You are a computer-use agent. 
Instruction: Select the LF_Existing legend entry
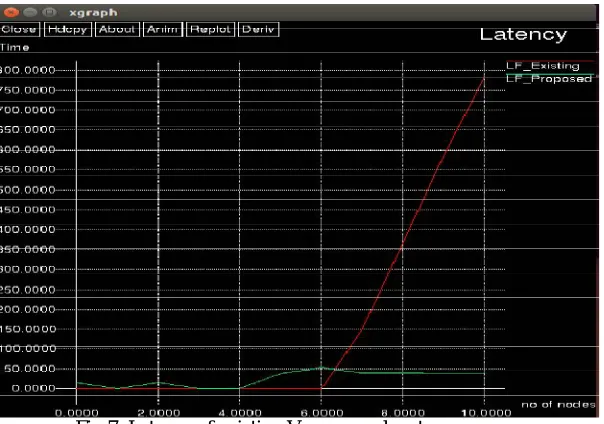click(x=543, y=66)
